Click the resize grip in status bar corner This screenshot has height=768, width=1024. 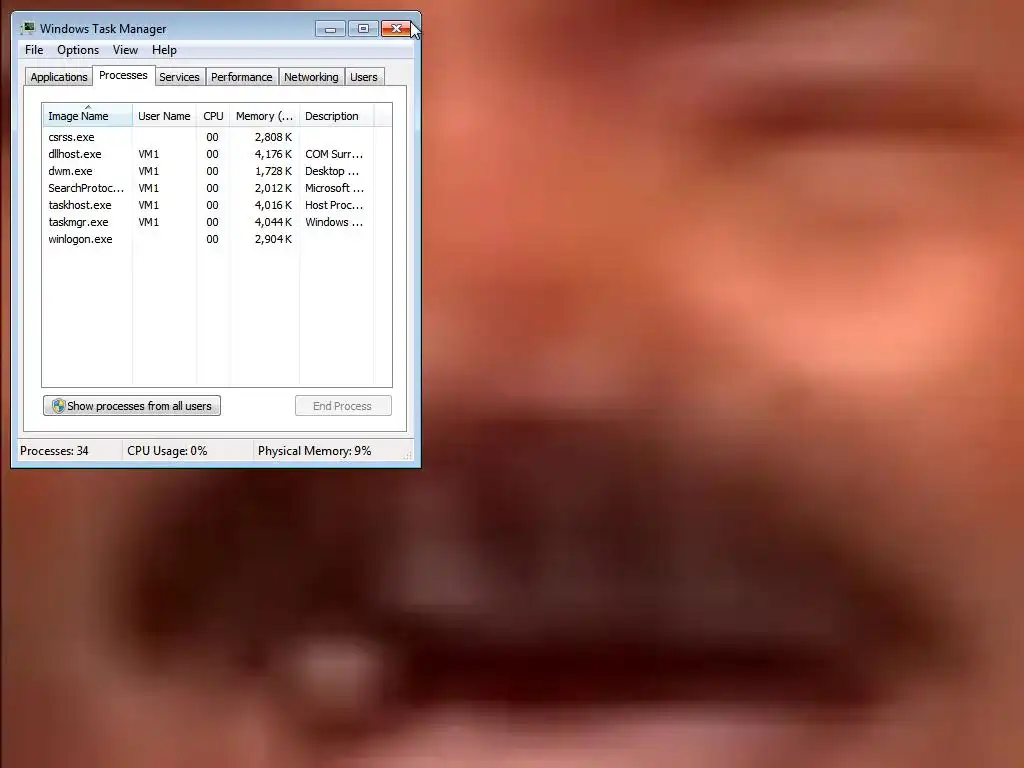pyautogui.click(x=408, y=455)
